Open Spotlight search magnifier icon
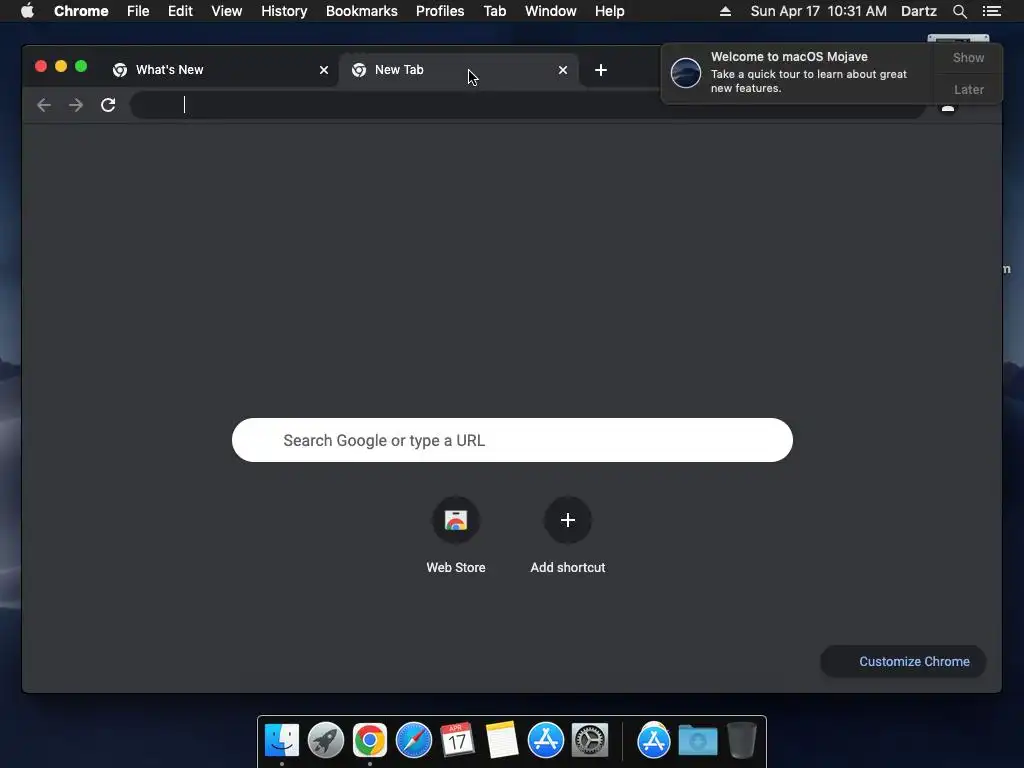 (x=959, y=11)
